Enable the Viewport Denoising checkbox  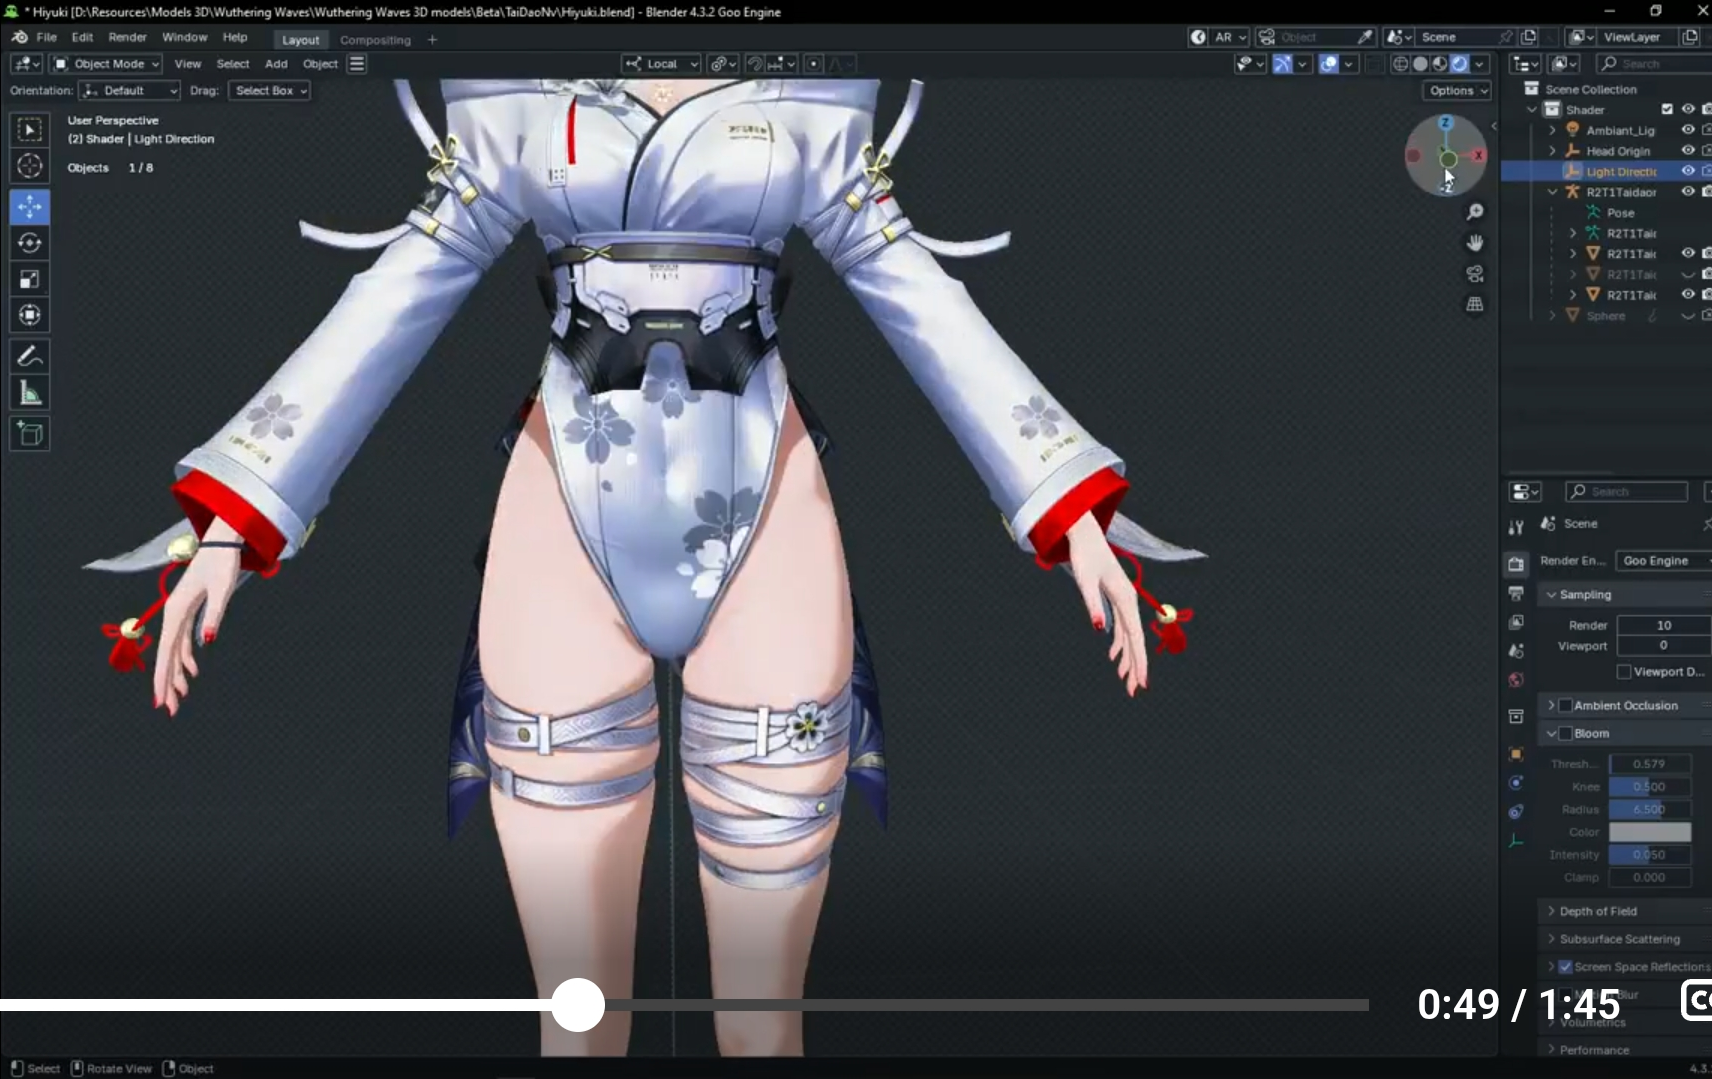pos(1624,672)
